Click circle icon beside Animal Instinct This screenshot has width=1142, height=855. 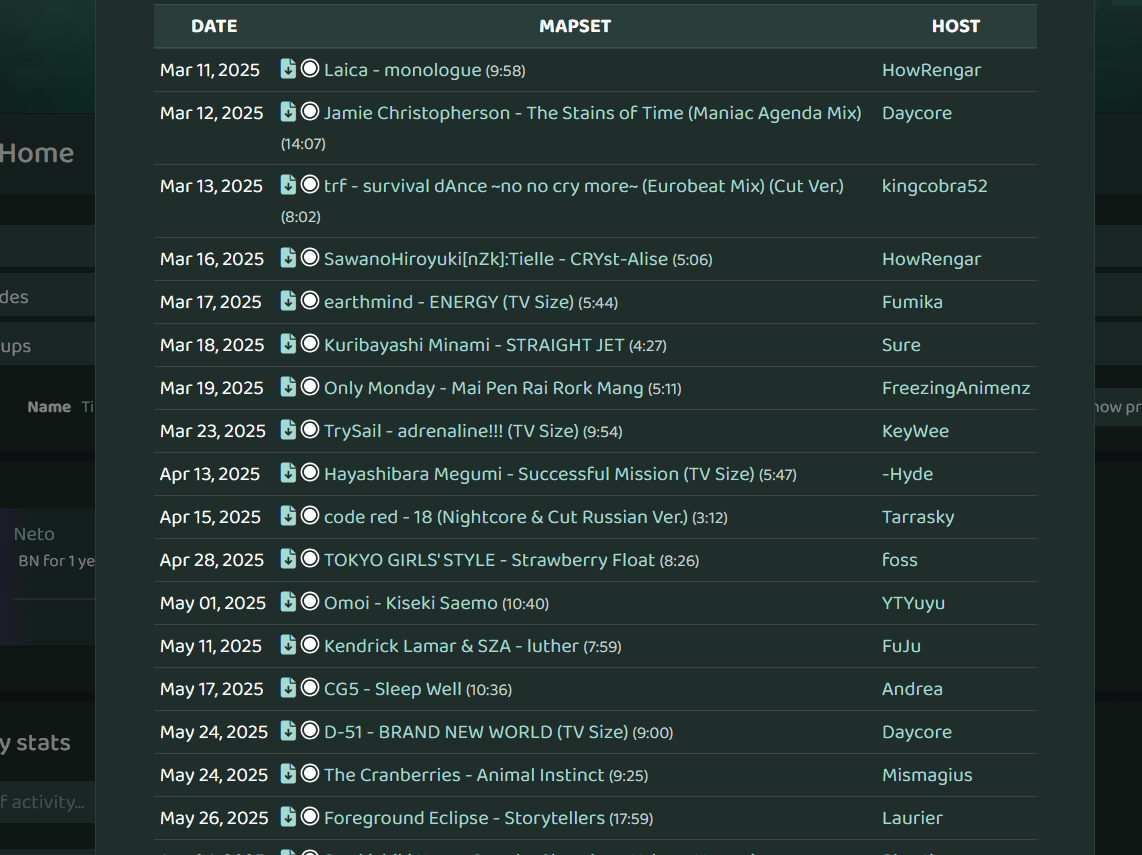tap(310, 773)
